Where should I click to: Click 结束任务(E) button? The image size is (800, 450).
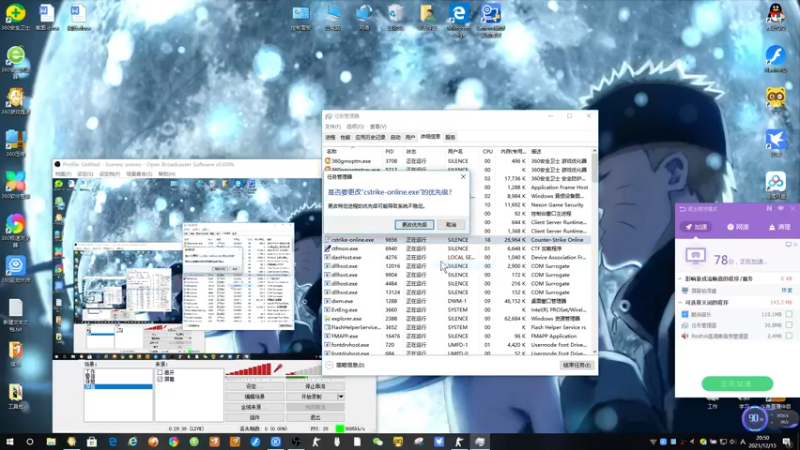click(x=577, y=365)
